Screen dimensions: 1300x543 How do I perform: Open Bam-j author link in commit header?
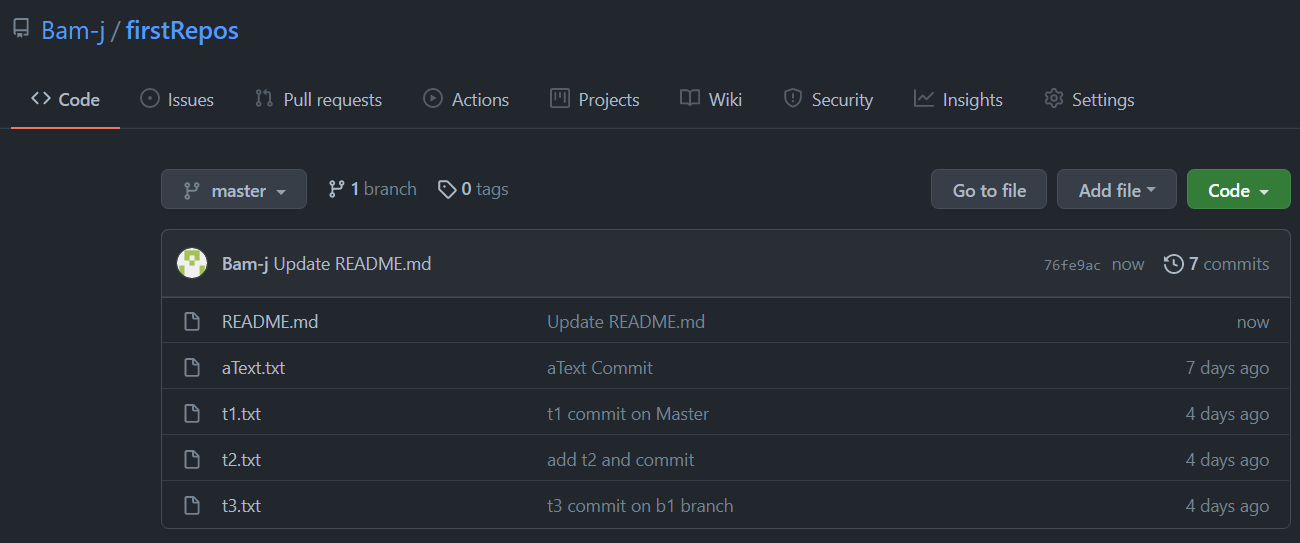[x=245, y=264]
